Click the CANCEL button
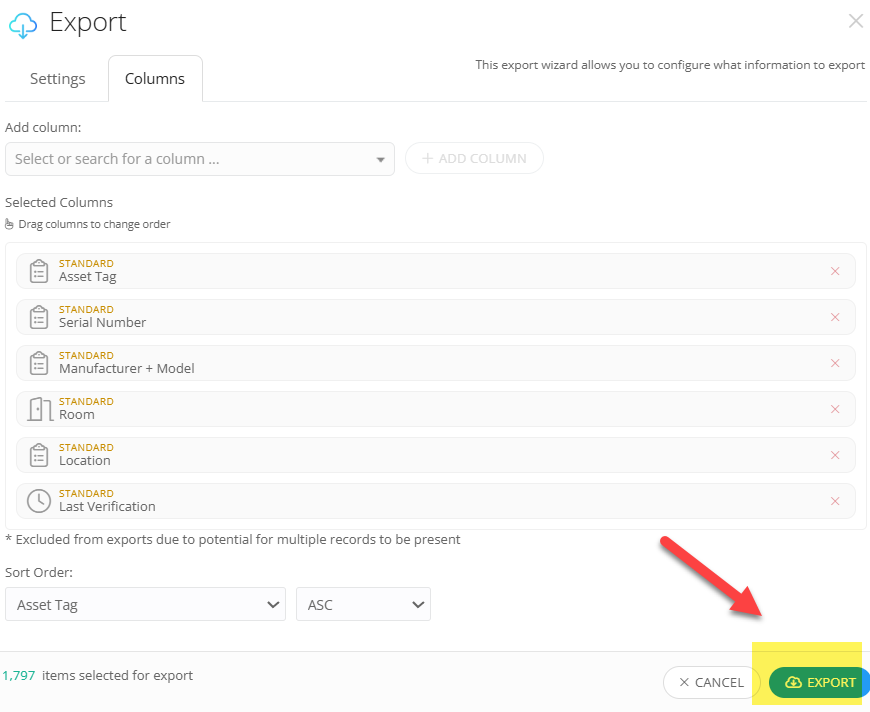 [x=711, y=682]
